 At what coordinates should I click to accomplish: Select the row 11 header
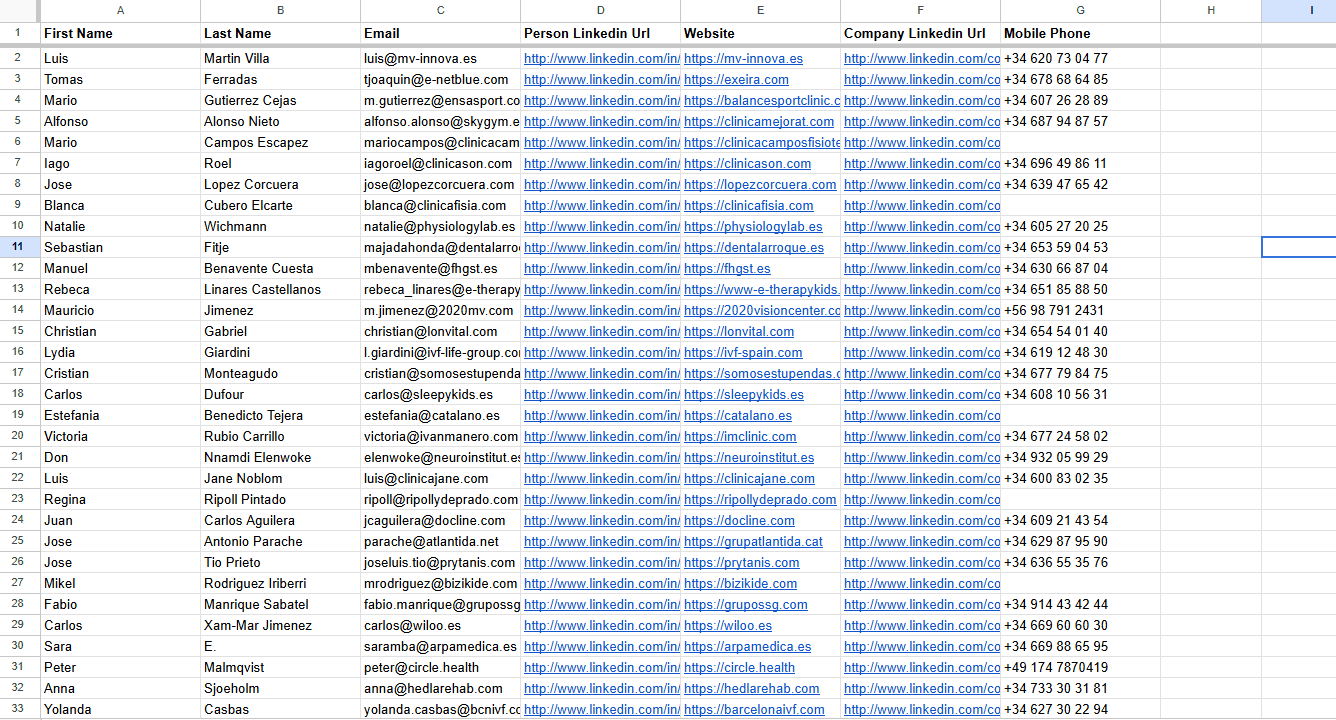tap(19, 247)
